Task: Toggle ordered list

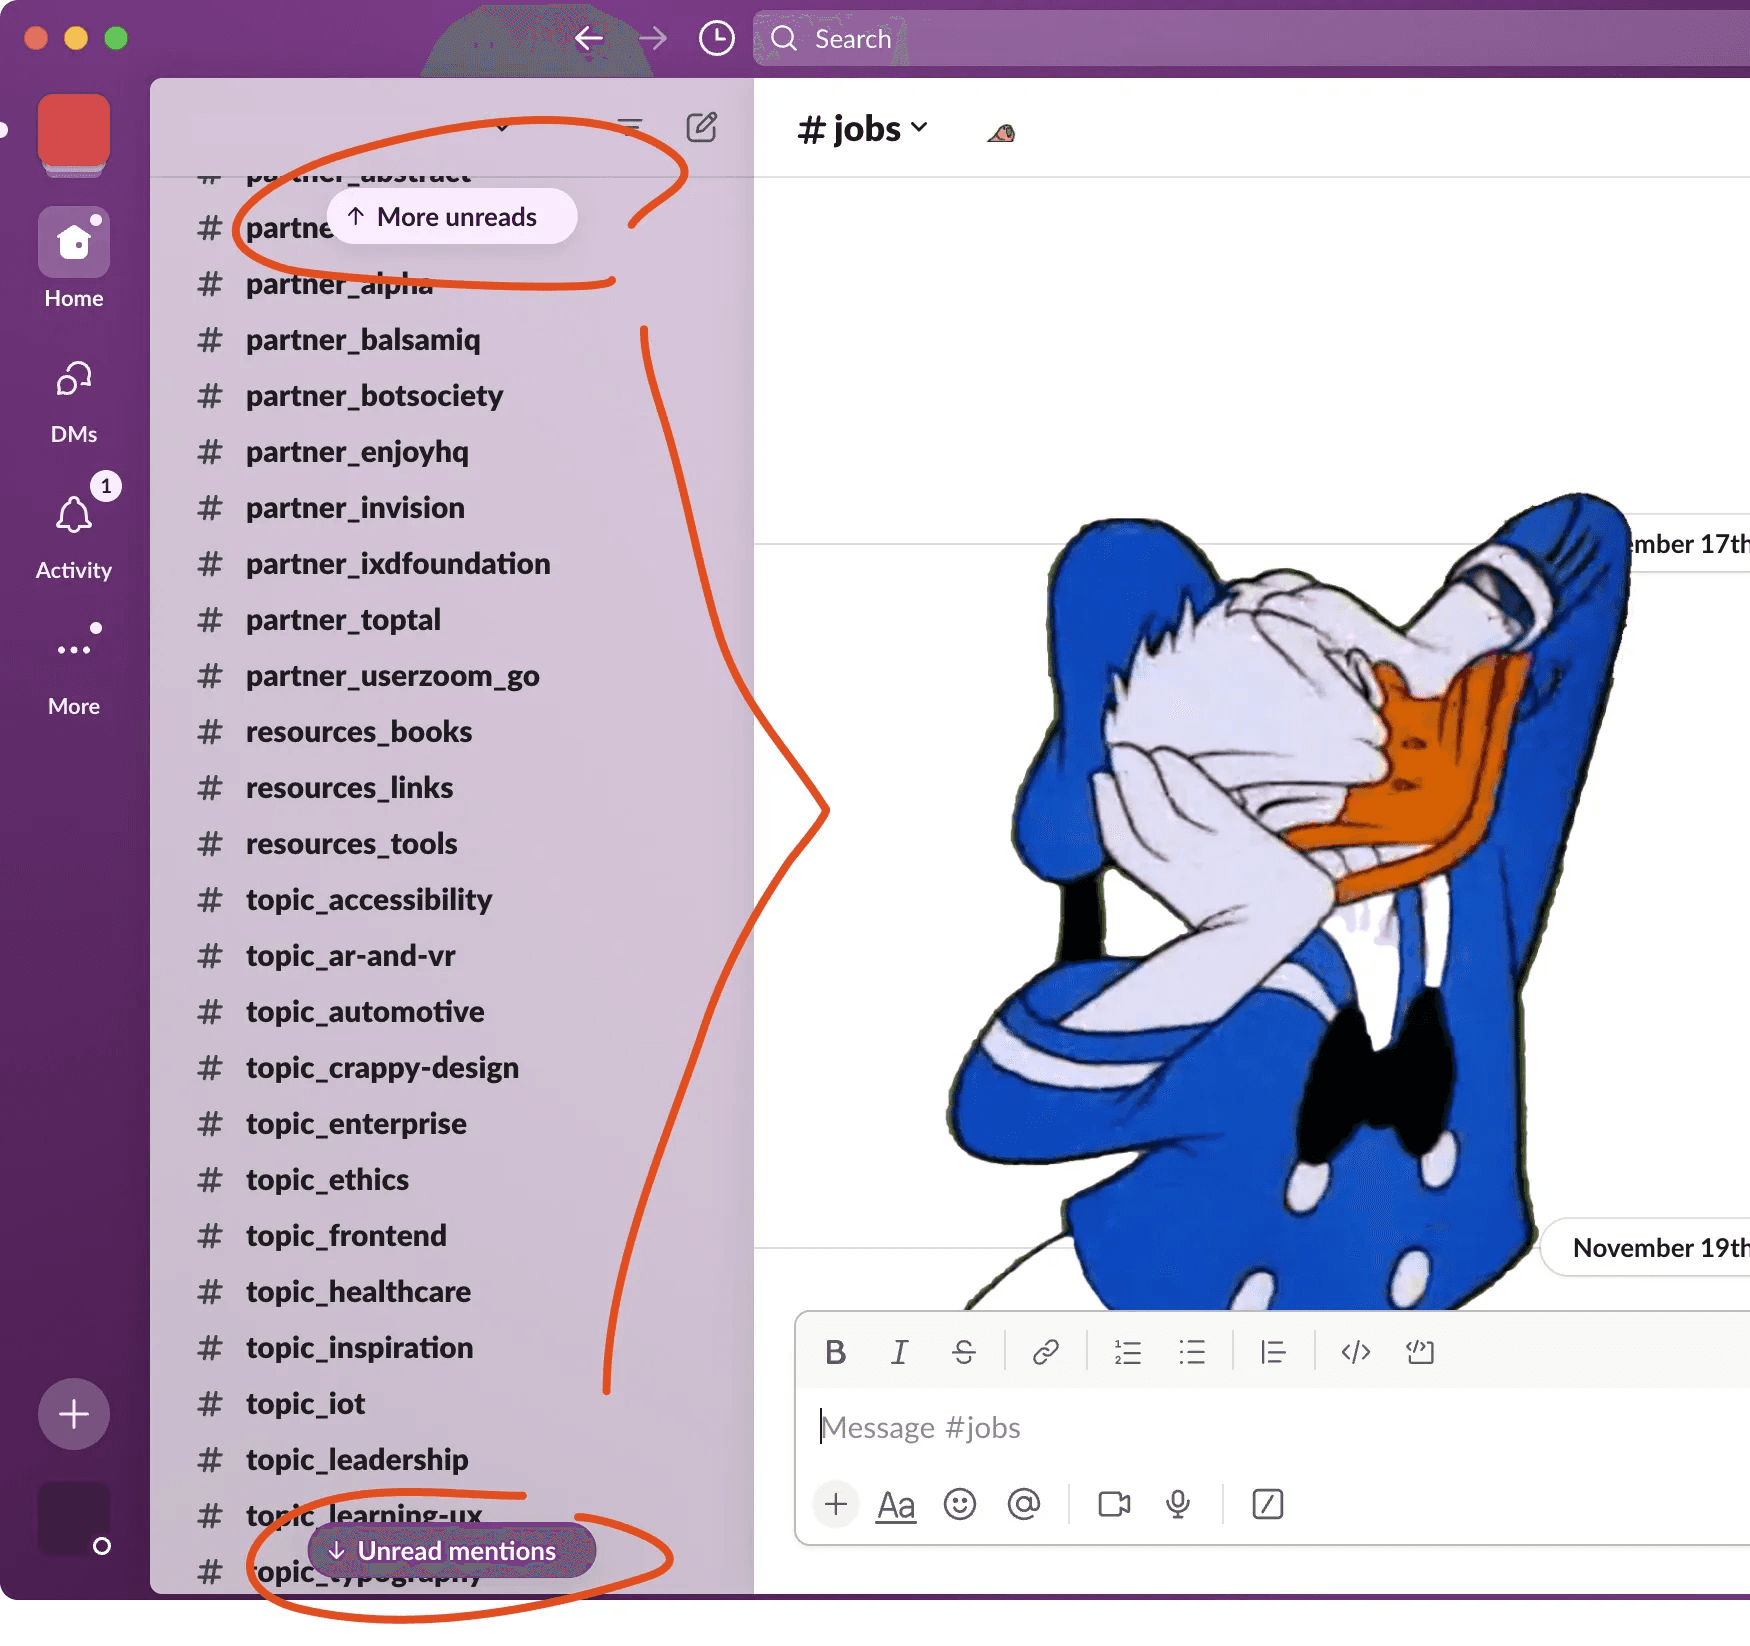Action: (x=1128, y=1353)
